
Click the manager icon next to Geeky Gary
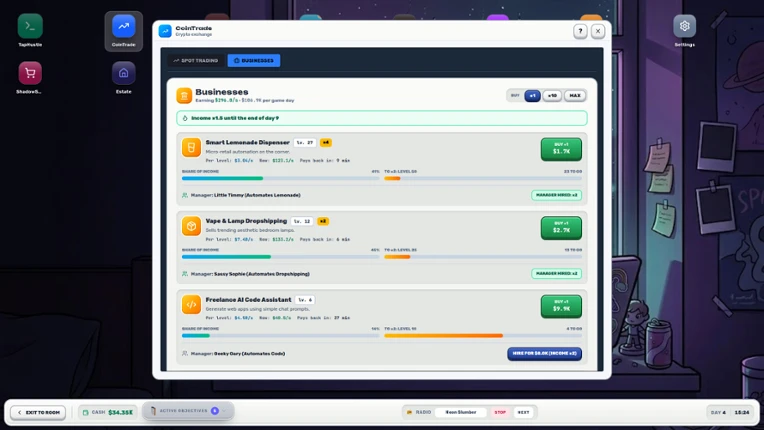[x=185, y=354]
